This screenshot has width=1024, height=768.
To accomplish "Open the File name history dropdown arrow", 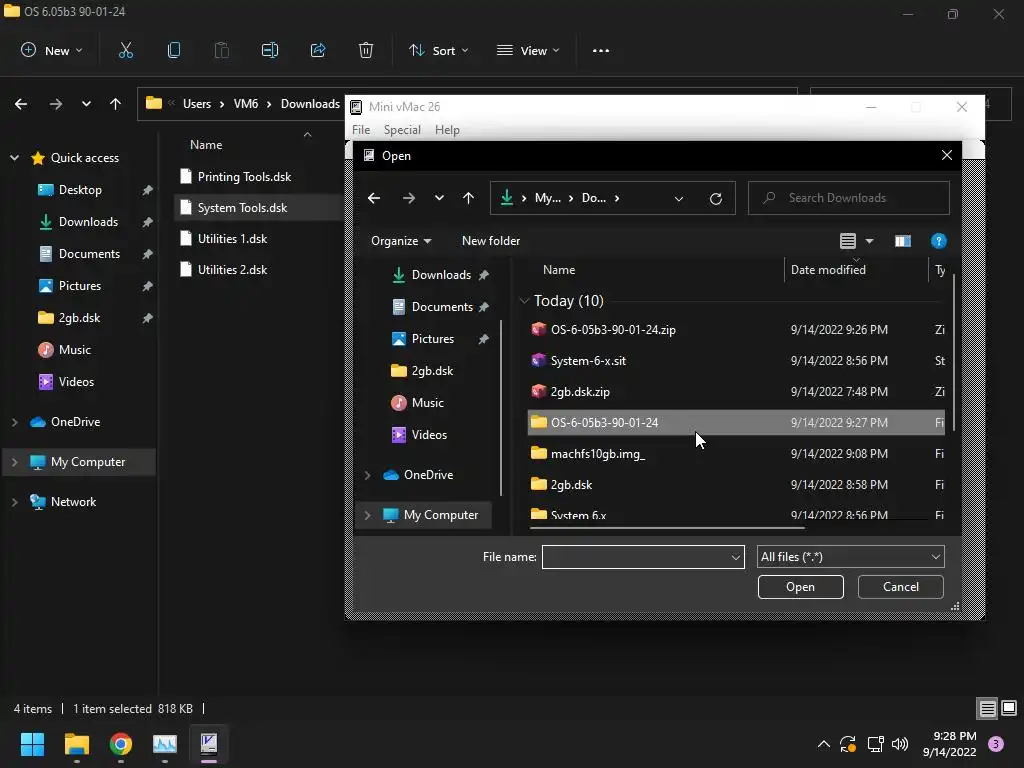I will pos(735,557).
